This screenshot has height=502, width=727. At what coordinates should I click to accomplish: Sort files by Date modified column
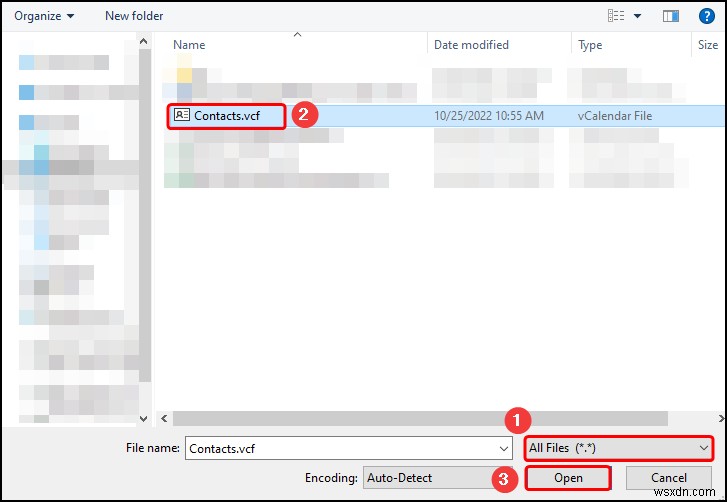coord(471,45)
